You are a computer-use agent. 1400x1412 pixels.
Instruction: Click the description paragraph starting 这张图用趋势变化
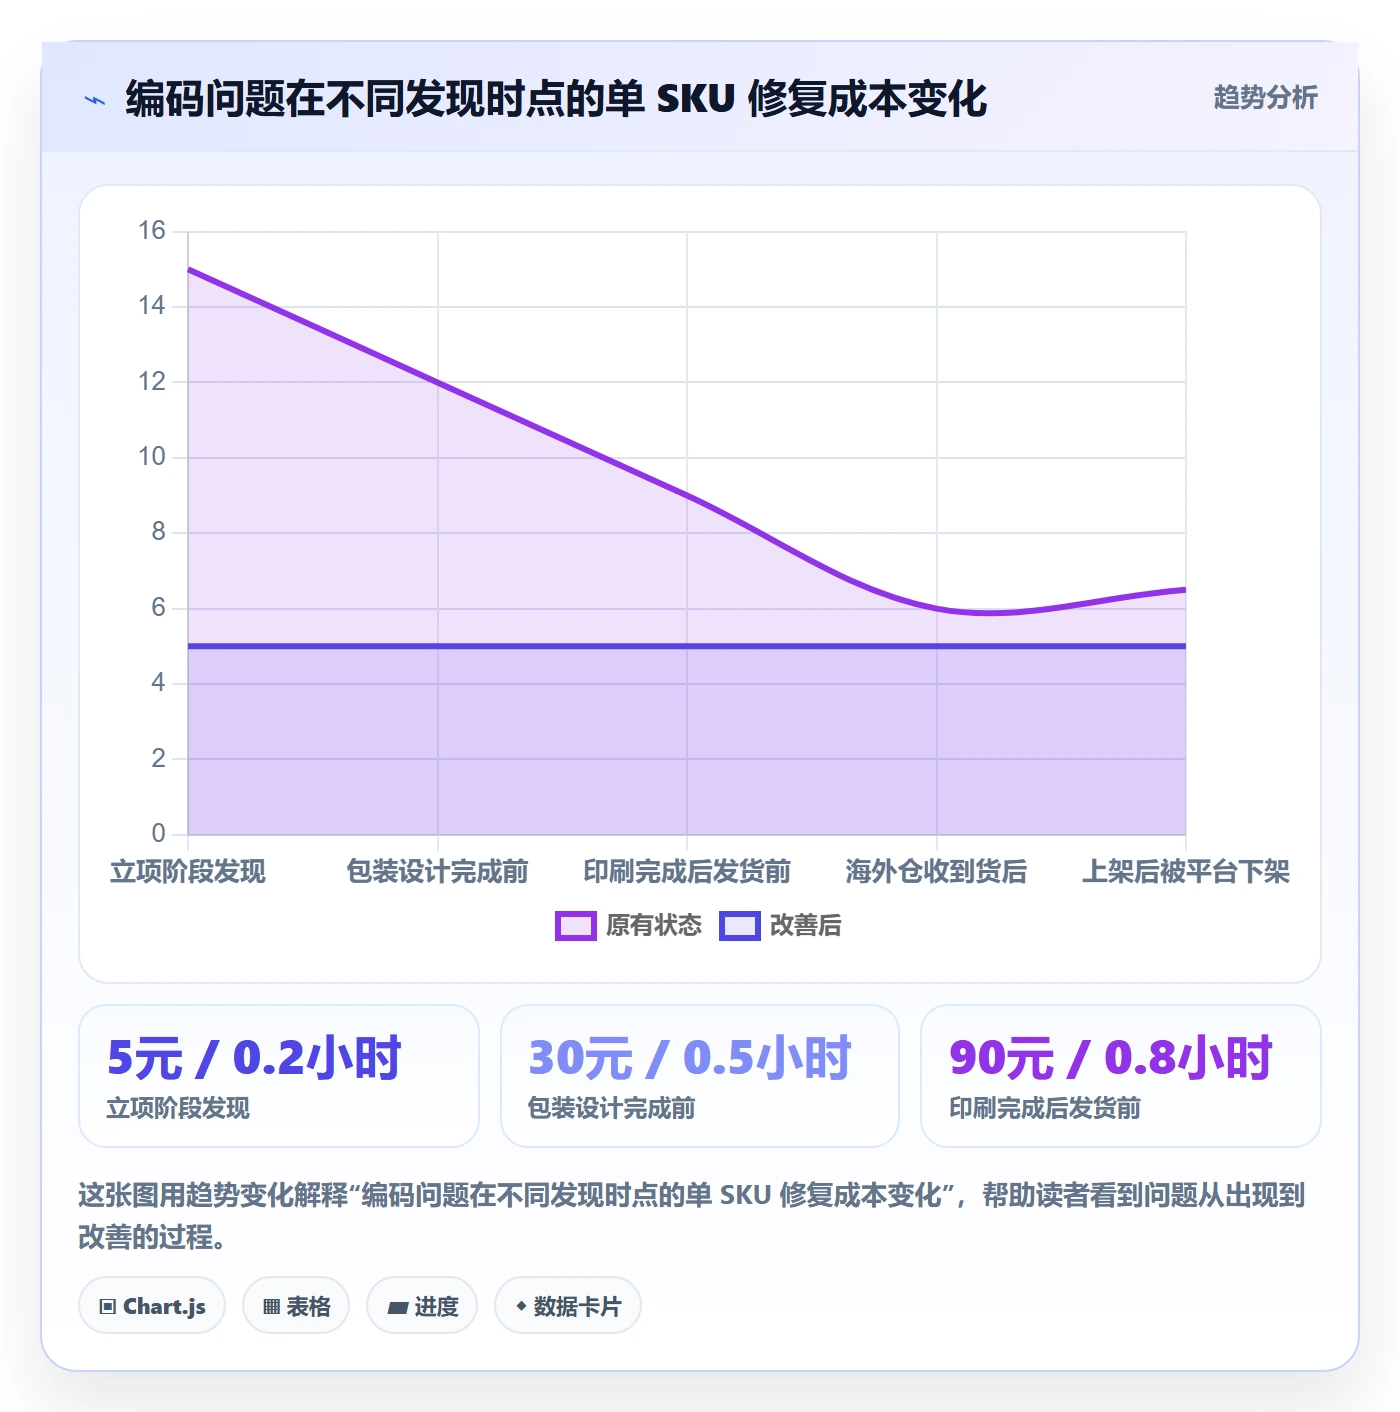692,1216
